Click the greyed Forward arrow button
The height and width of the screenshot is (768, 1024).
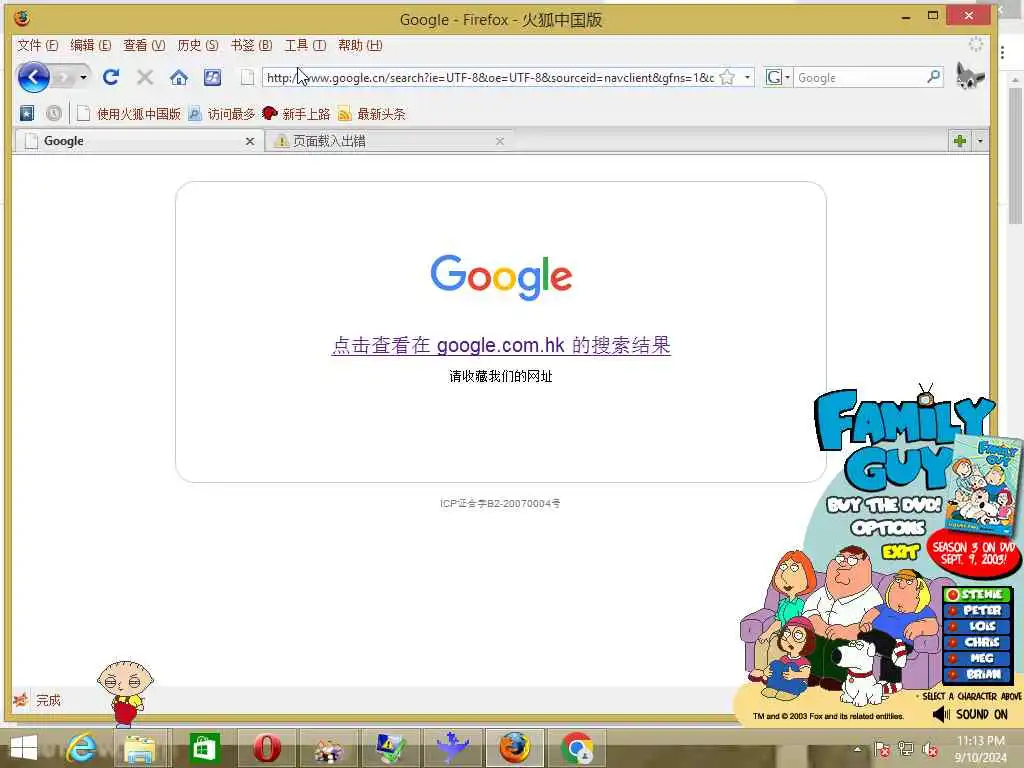(63, 78)
